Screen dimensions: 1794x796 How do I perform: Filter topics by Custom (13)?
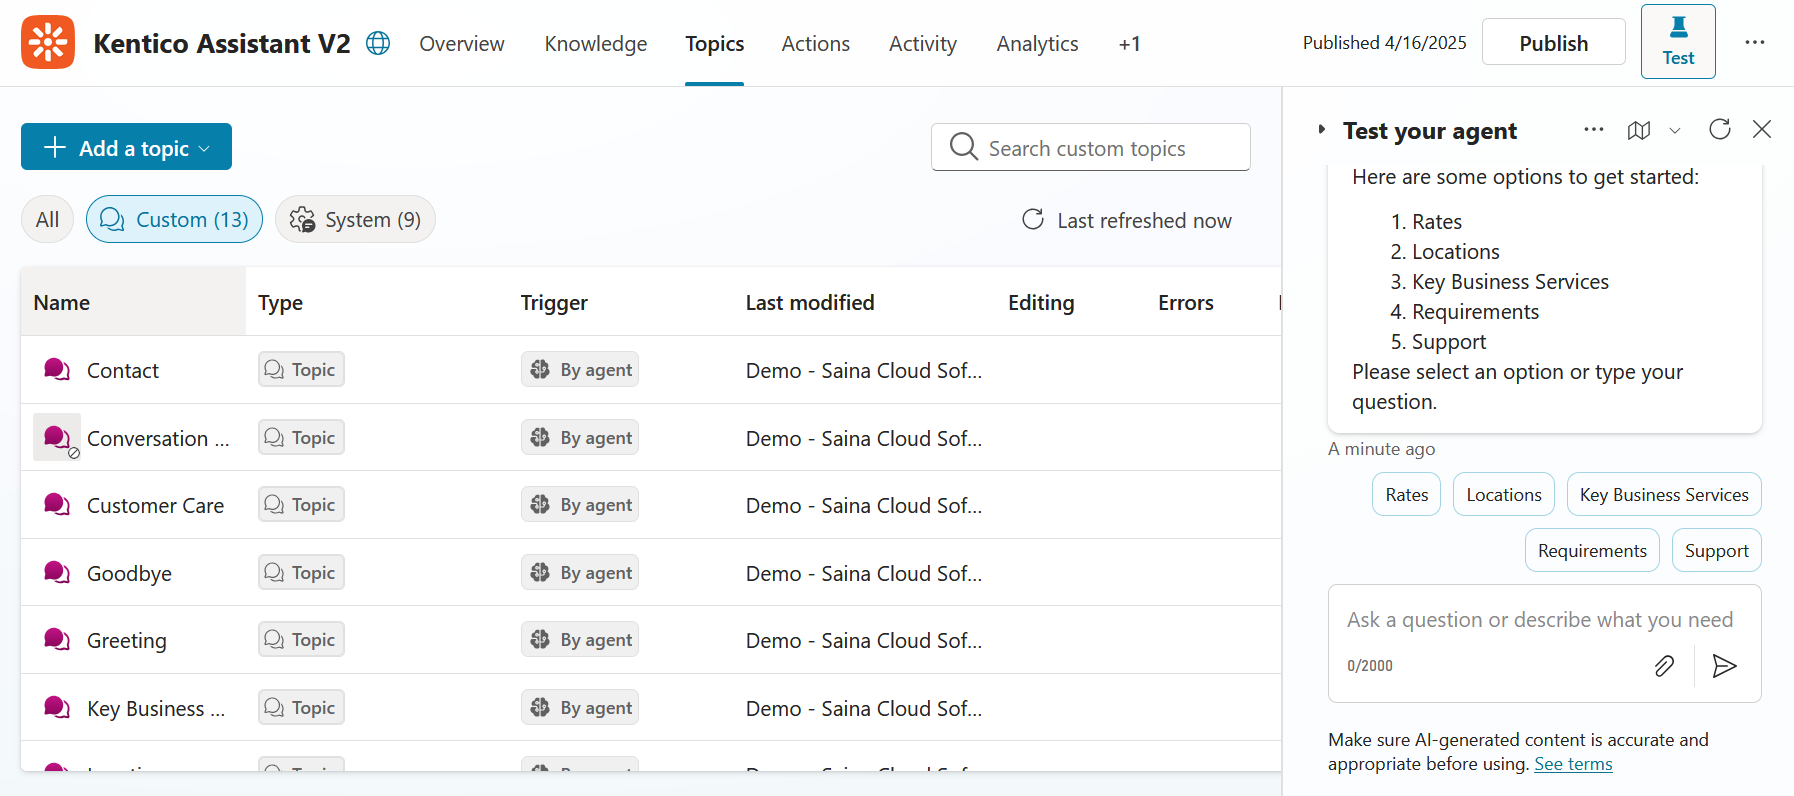point(174,219)
